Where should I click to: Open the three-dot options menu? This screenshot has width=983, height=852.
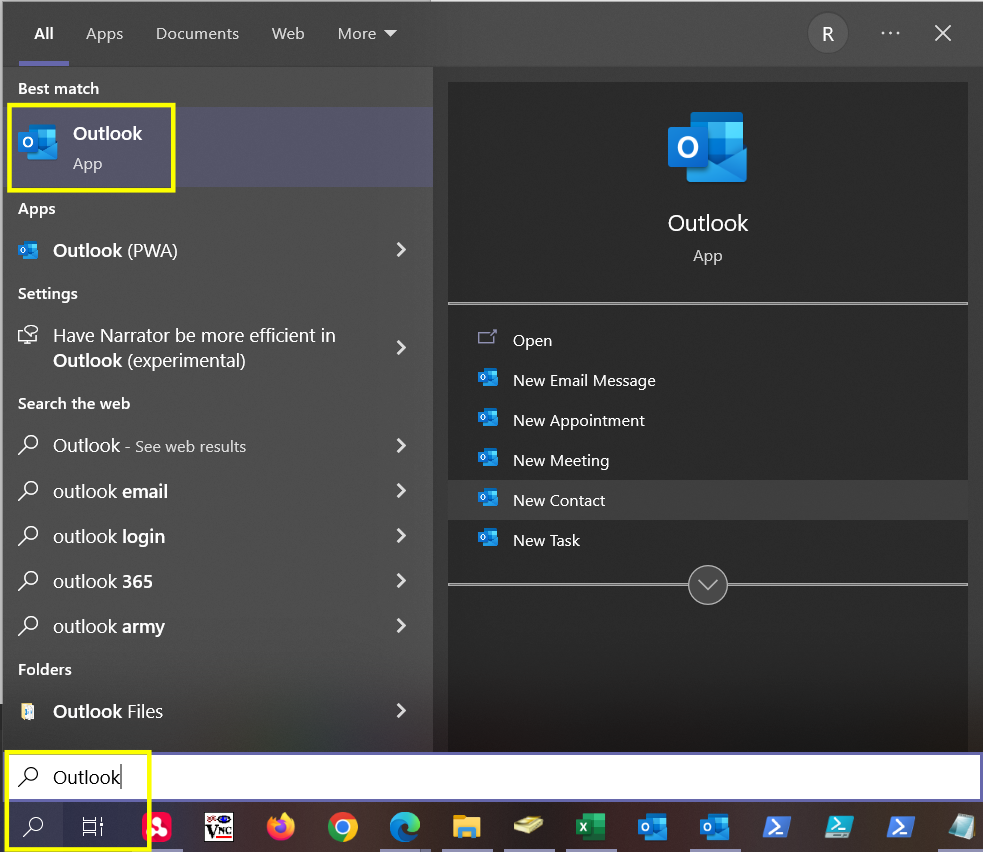point(890,33)
